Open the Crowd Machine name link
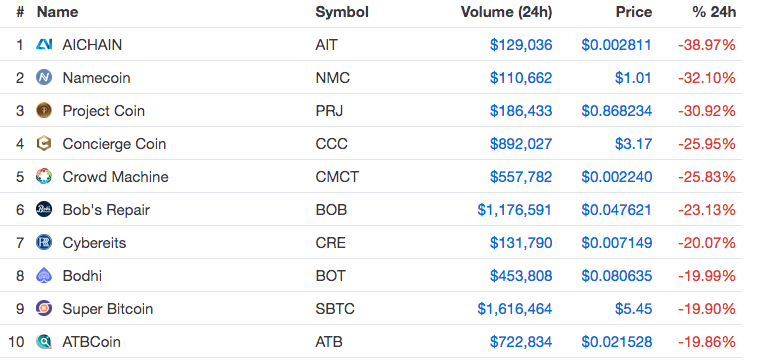 pyautogui.click(x=115, y=177)
